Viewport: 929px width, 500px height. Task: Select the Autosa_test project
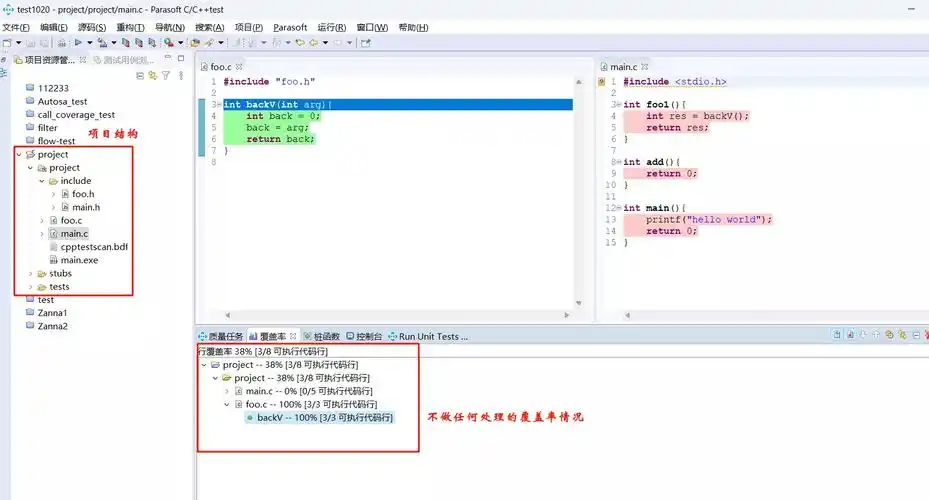(x=62, y=101)
